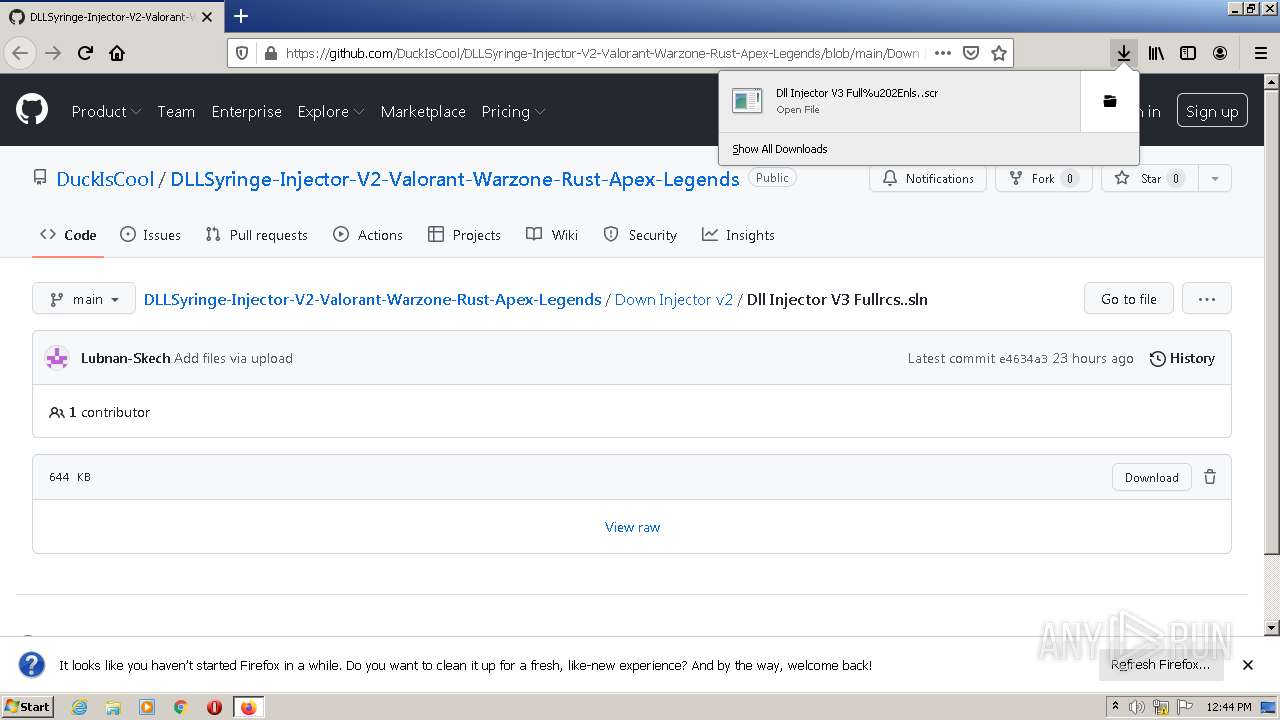Open the downloaded Dll Injector .scr file
Screen dimensions: 1280x720
(899, 101)
